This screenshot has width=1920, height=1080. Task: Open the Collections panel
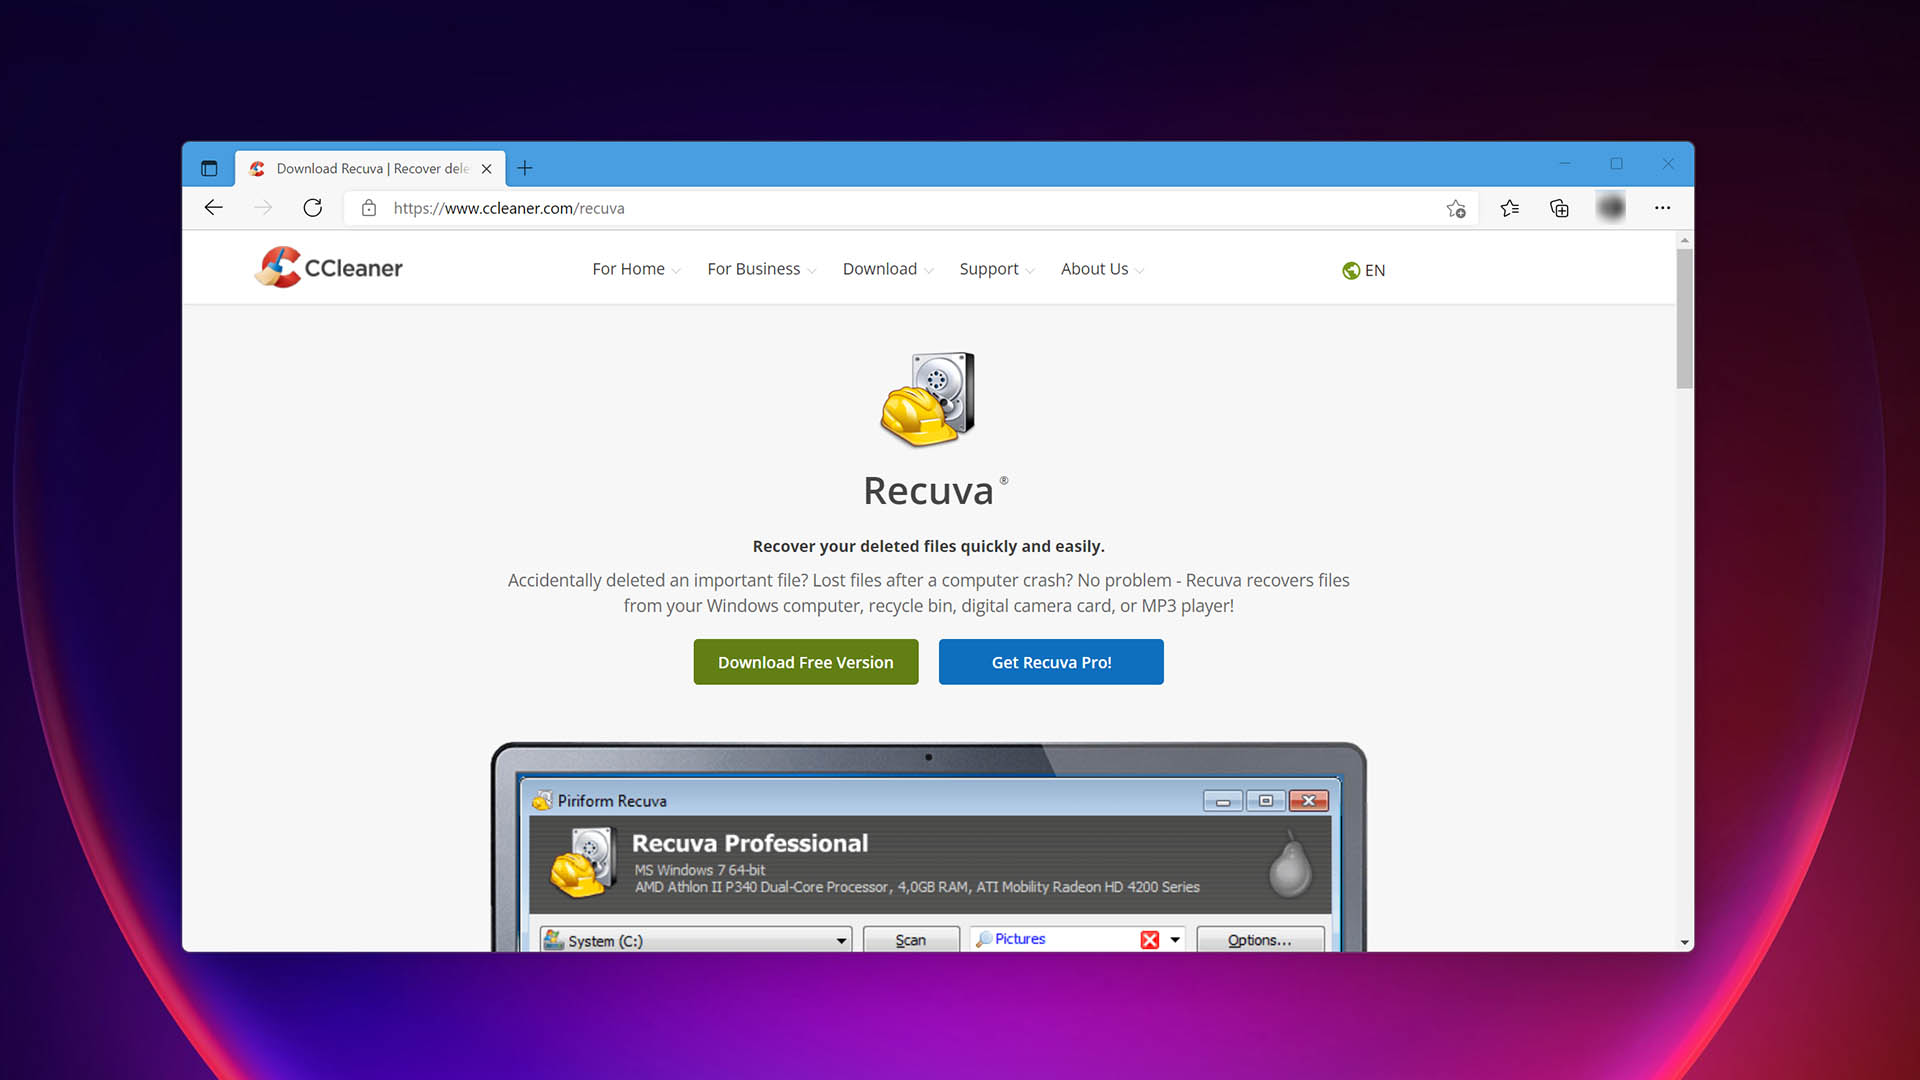[1559, 208]
